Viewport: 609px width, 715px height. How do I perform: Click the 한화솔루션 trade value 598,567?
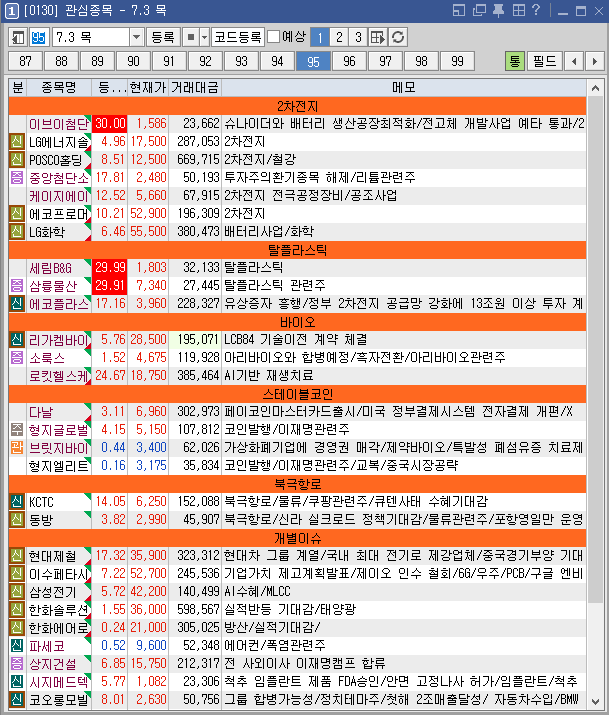198,610
